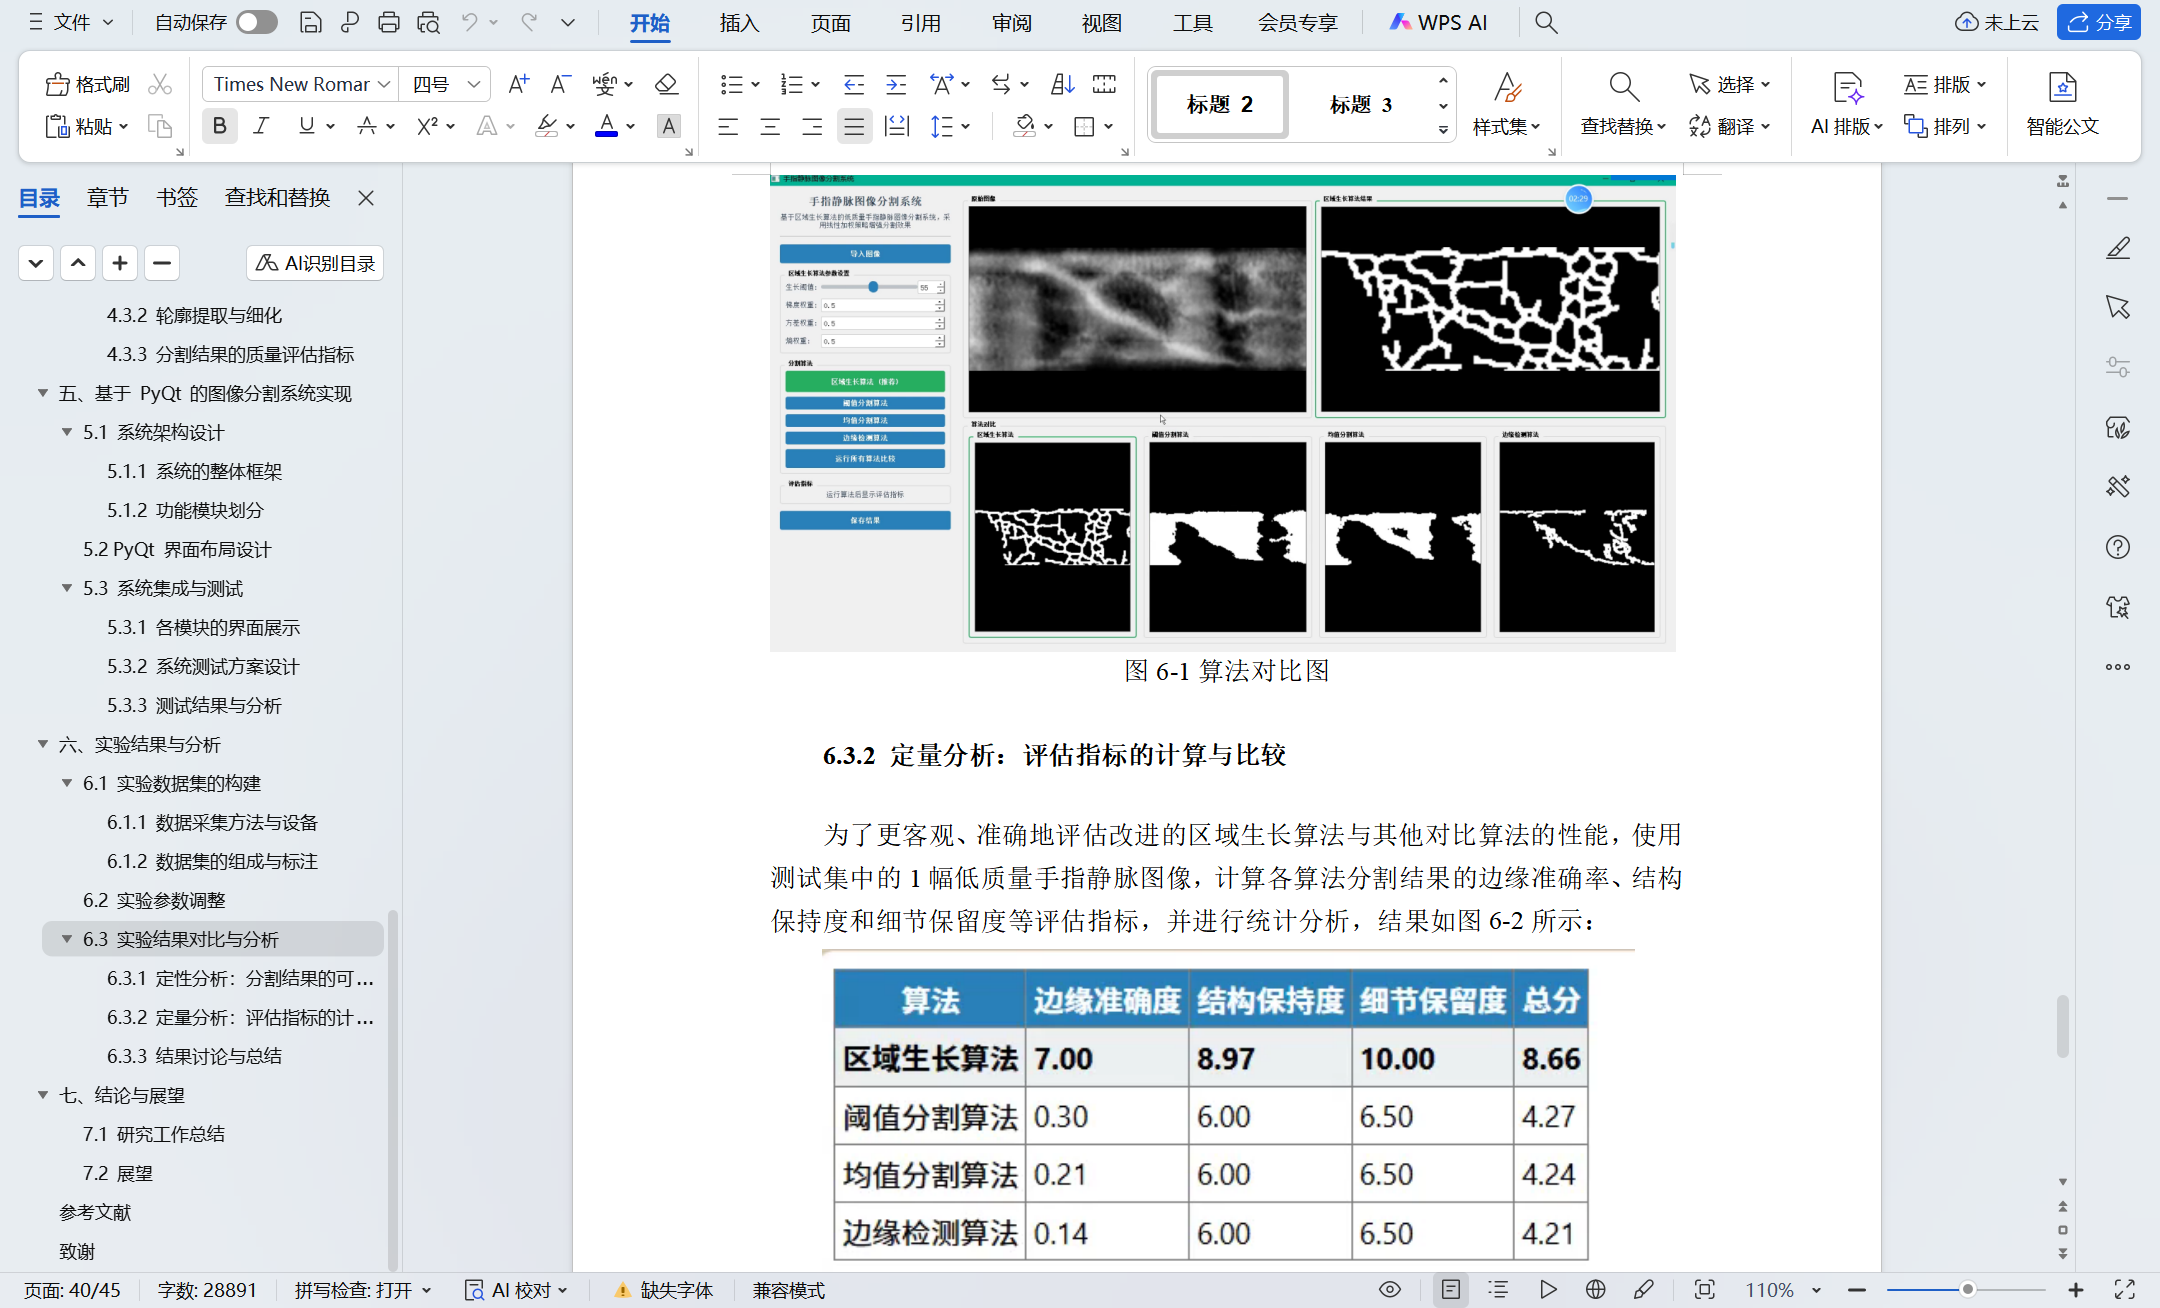Click the save document icon
Screen dimensions: 2160x1308
(311, 22)
